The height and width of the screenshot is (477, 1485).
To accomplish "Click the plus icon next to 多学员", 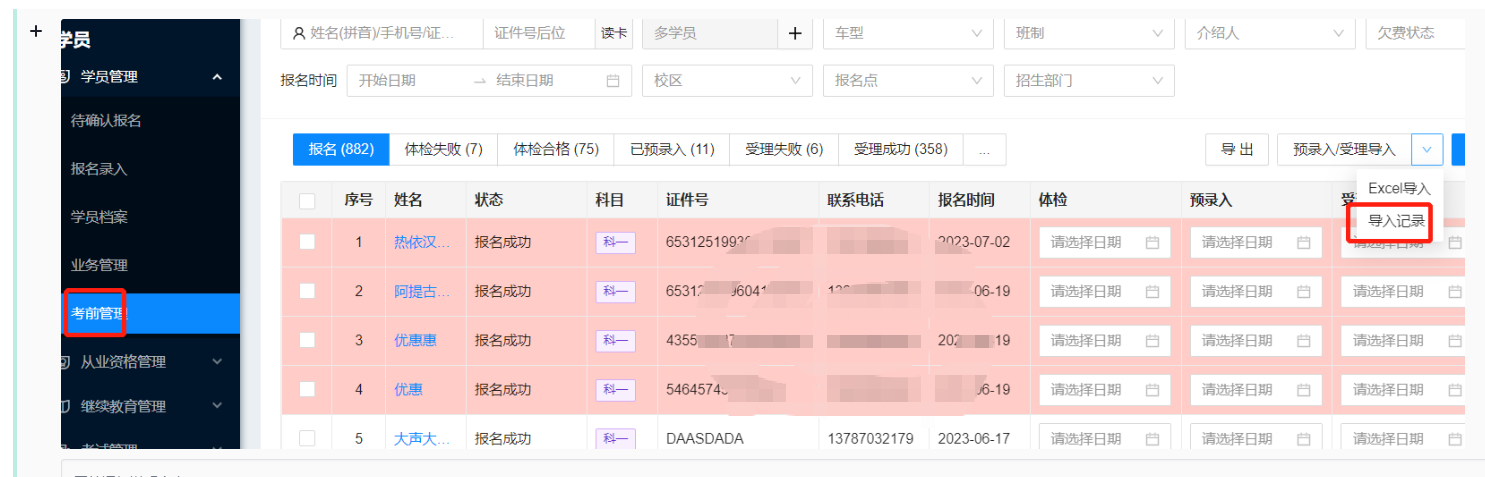I will tap(795, 33).
